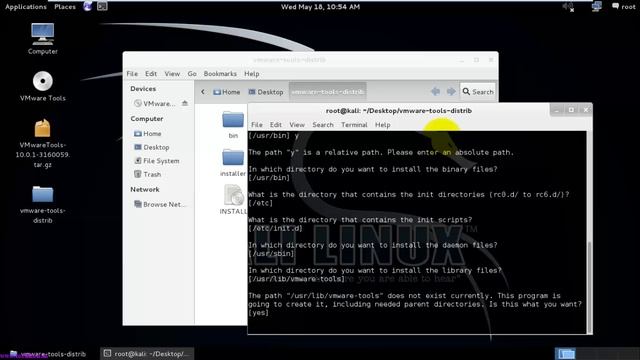Open terminal Help menu
Image resolution: width=640 pixels, height=360 pixels.
382,124
